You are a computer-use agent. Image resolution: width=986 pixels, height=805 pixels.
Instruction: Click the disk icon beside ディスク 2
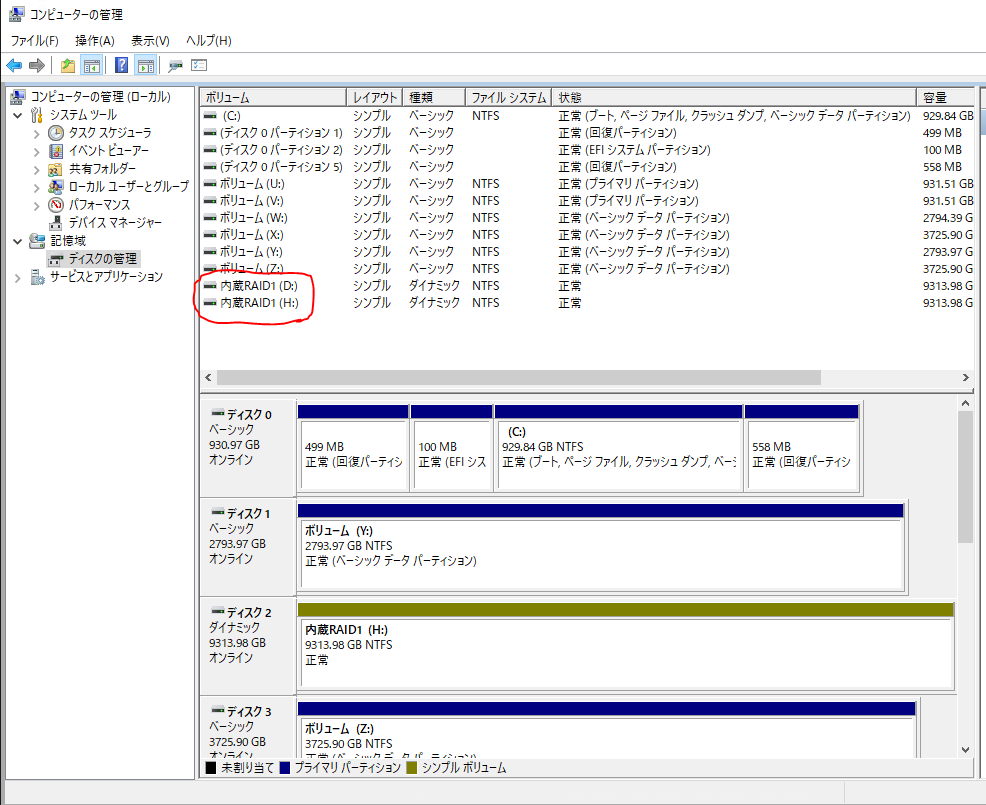[x=218, y=611]
